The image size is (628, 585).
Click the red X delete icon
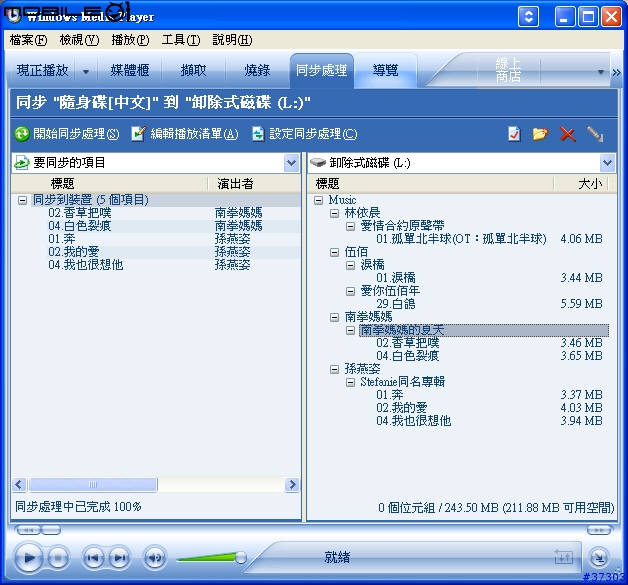point(567,135)
